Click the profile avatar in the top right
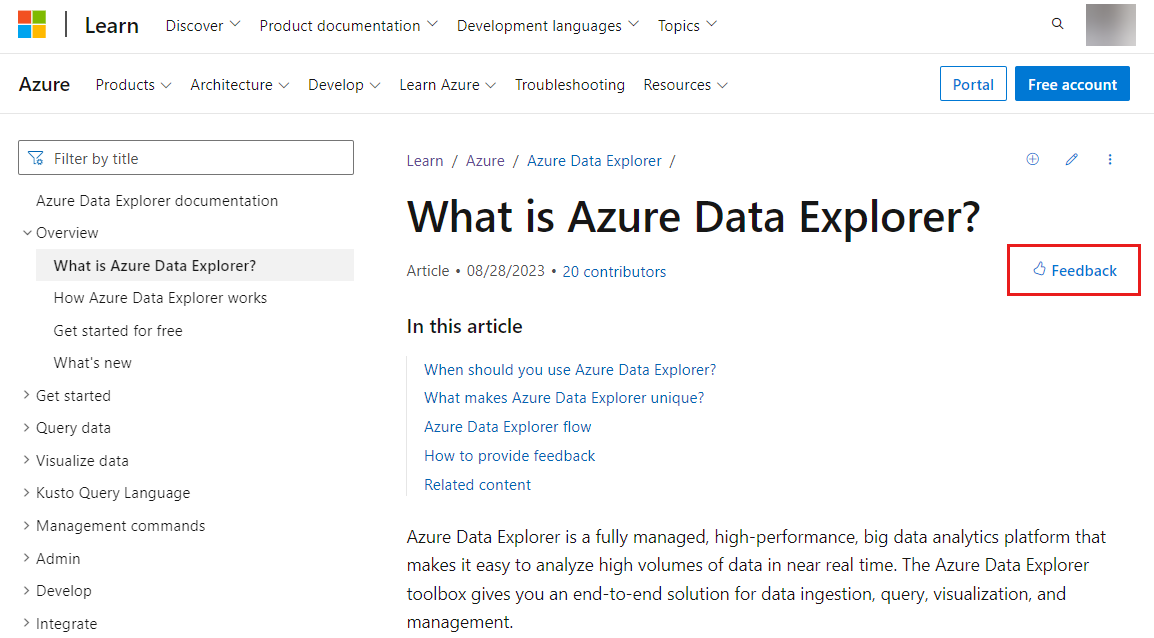1154x638 pixels. 1110,25
